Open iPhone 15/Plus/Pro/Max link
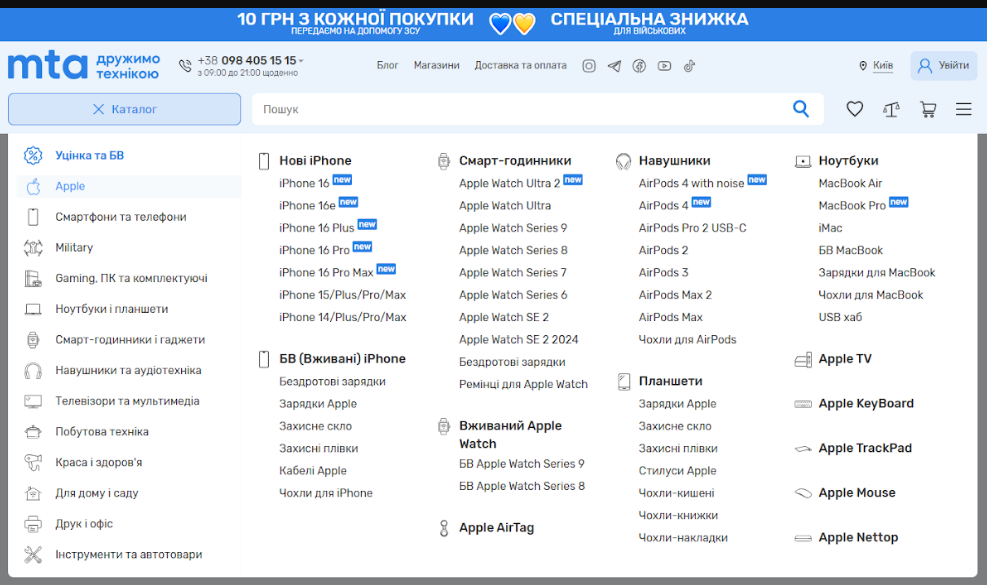Screen dimensions: 987x585 click(342, 295)
